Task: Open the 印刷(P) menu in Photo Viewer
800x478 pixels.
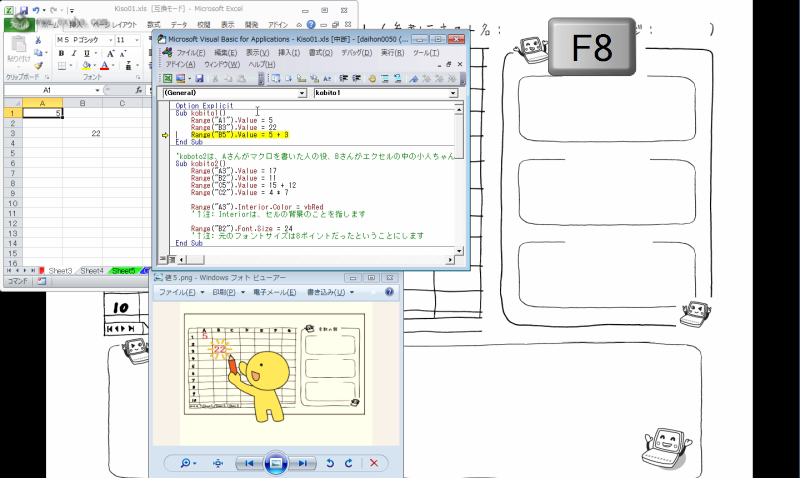Action: (x=223, y=292)
